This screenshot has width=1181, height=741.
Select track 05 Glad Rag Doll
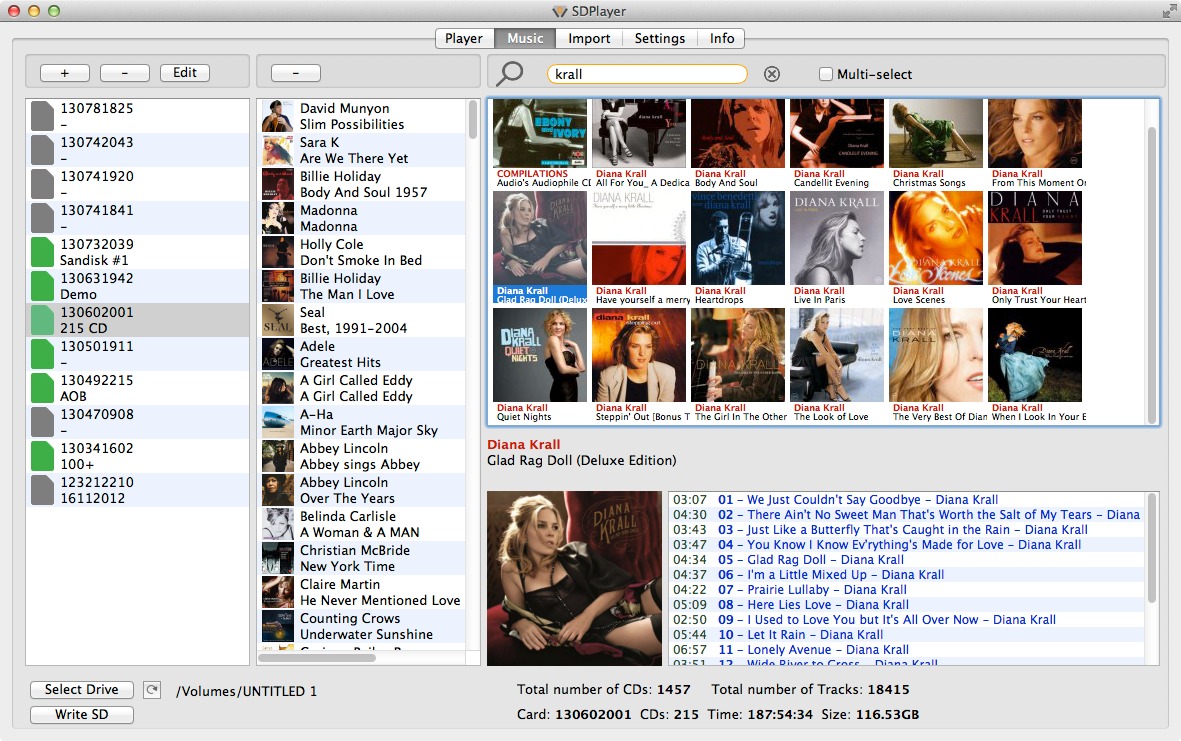(x=907, y=560)
